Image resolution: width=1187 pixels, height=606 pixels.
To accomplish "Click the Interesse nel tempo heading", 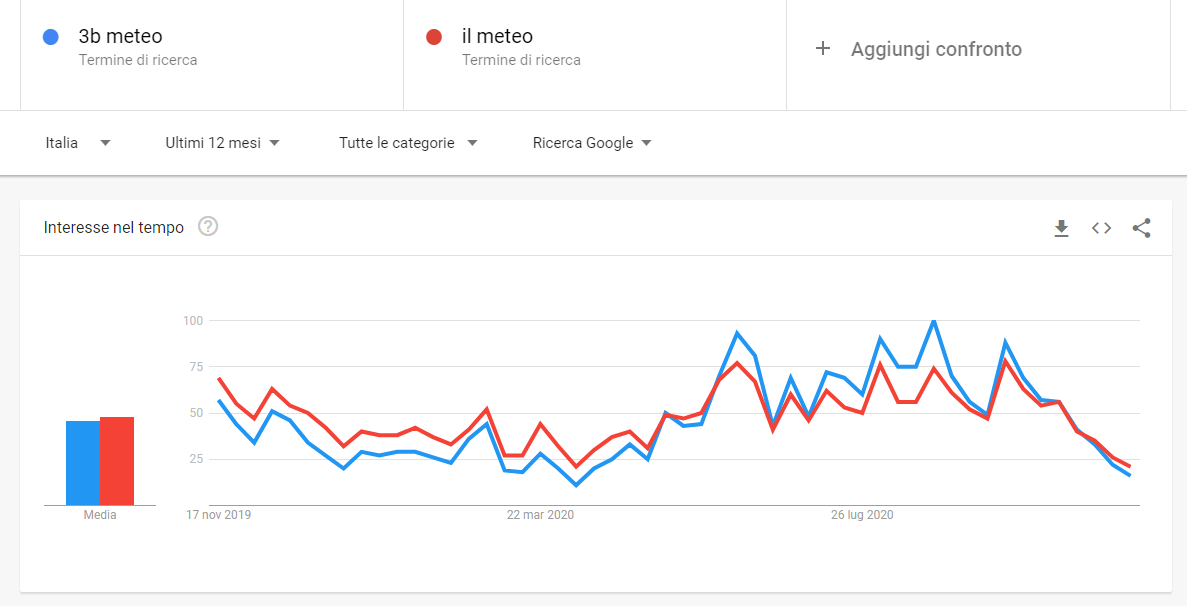I will point(114,228).
